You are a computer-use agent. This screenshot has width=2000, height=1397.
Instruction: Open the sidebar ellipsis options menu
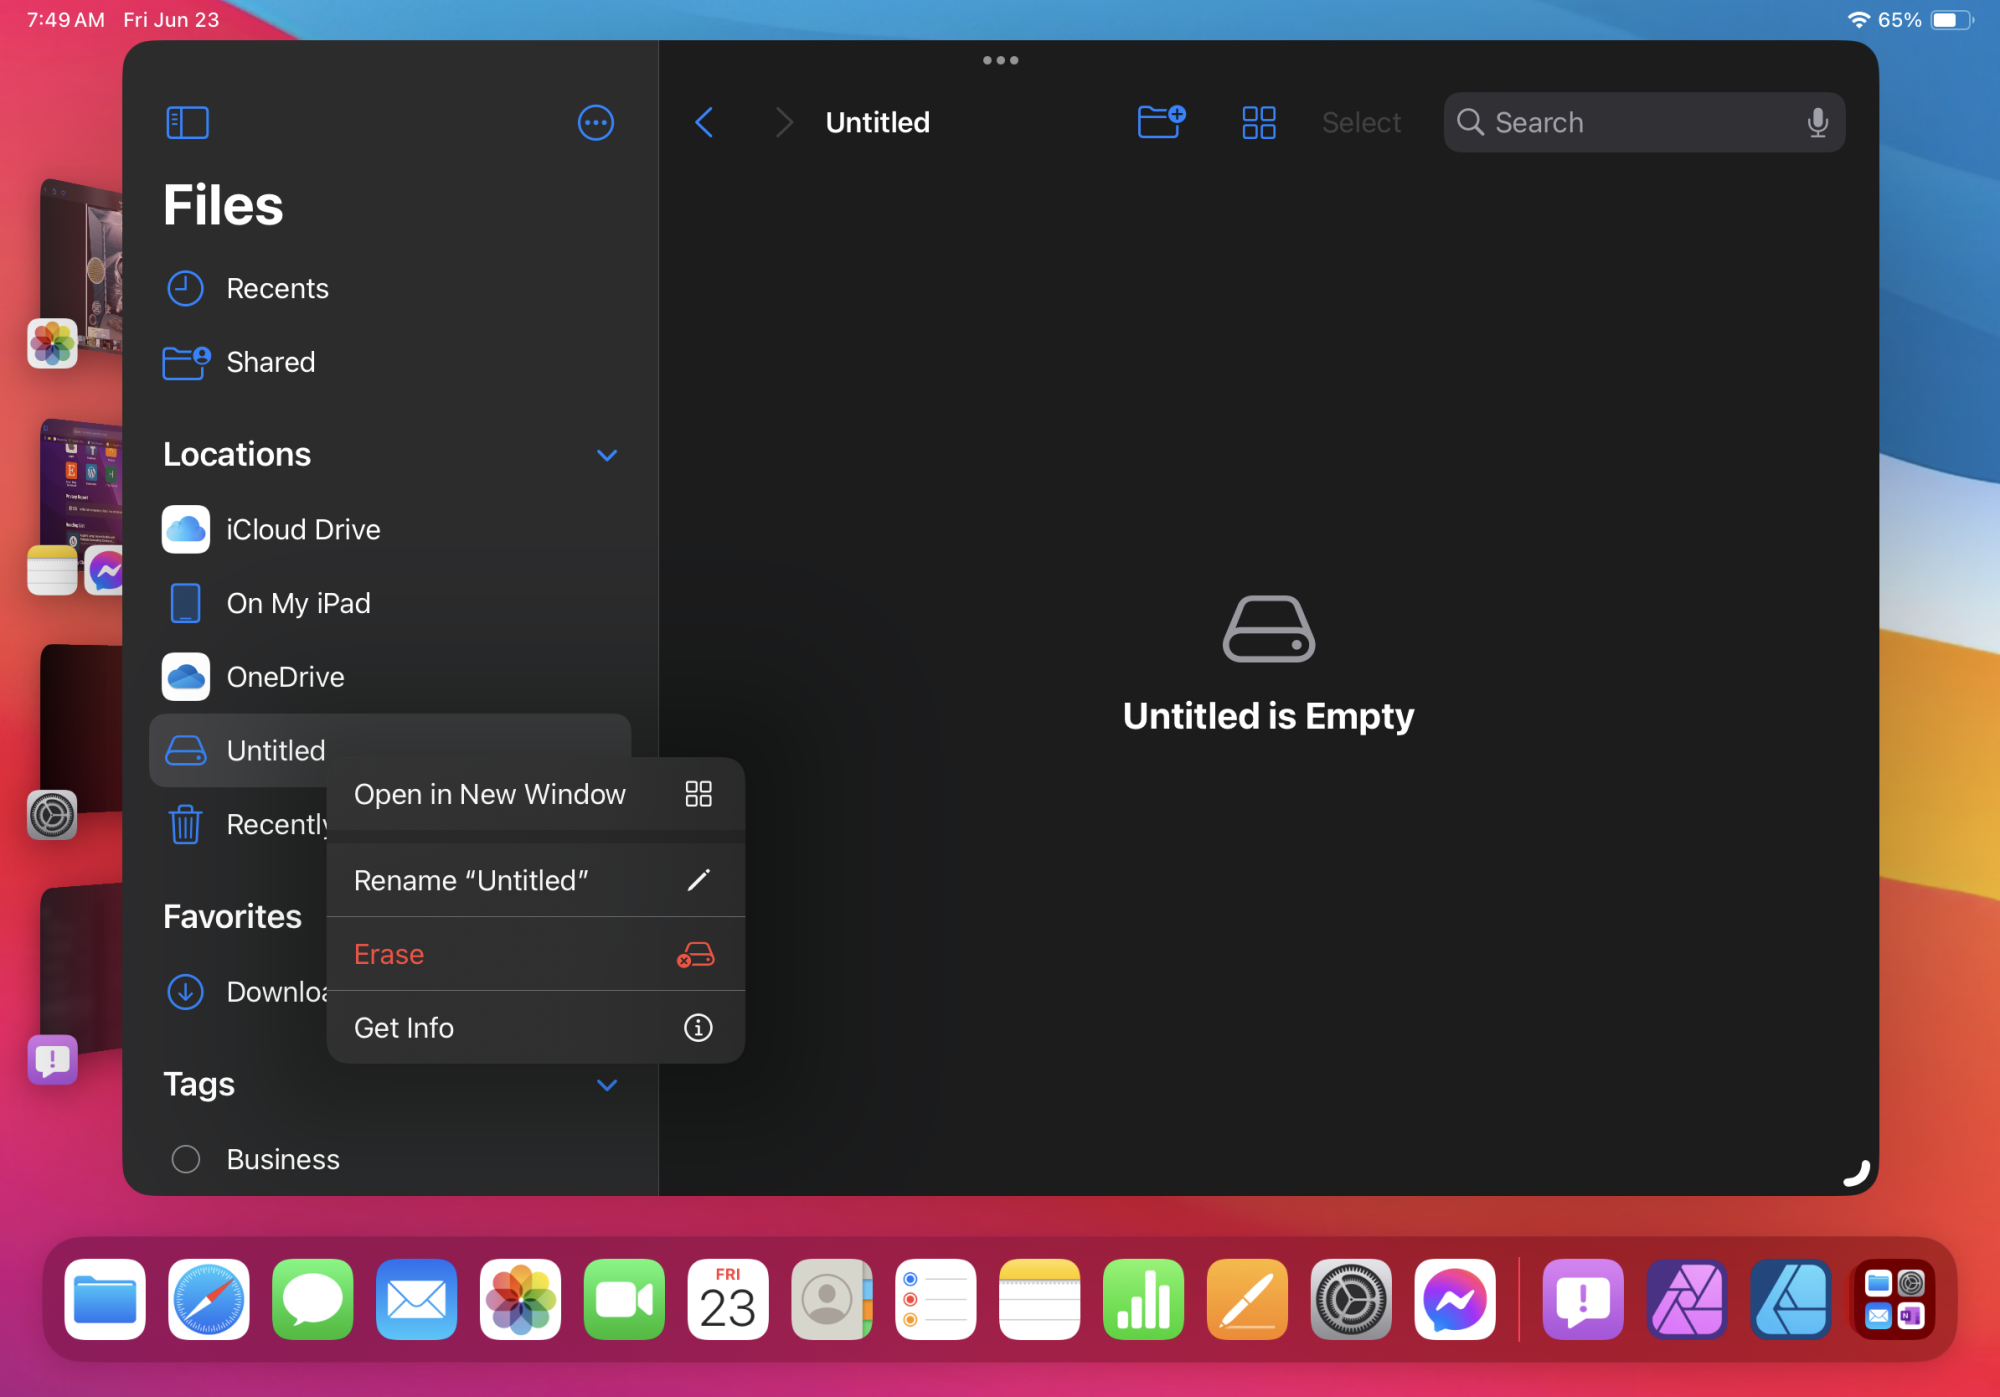click(595, 123)
